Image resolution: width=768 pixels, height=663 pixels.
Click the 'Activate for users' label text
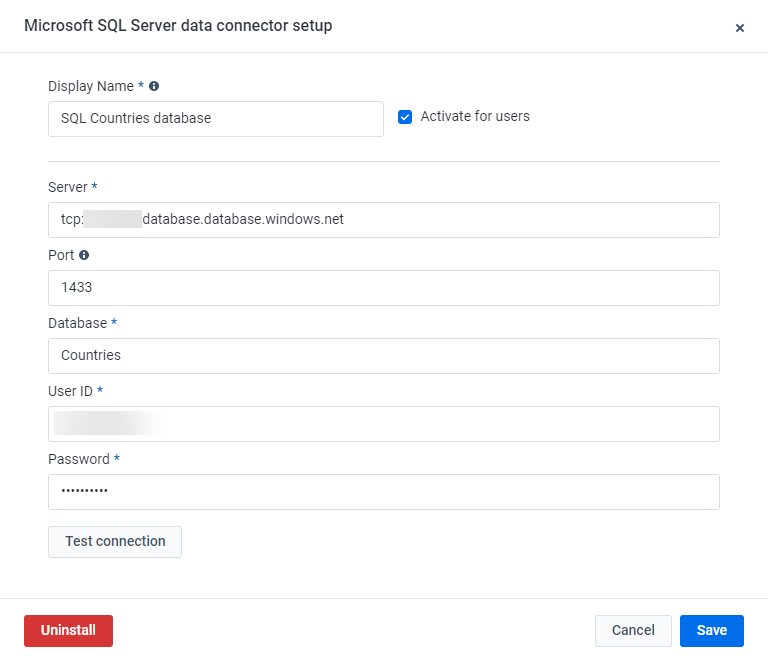click(475, 117)
